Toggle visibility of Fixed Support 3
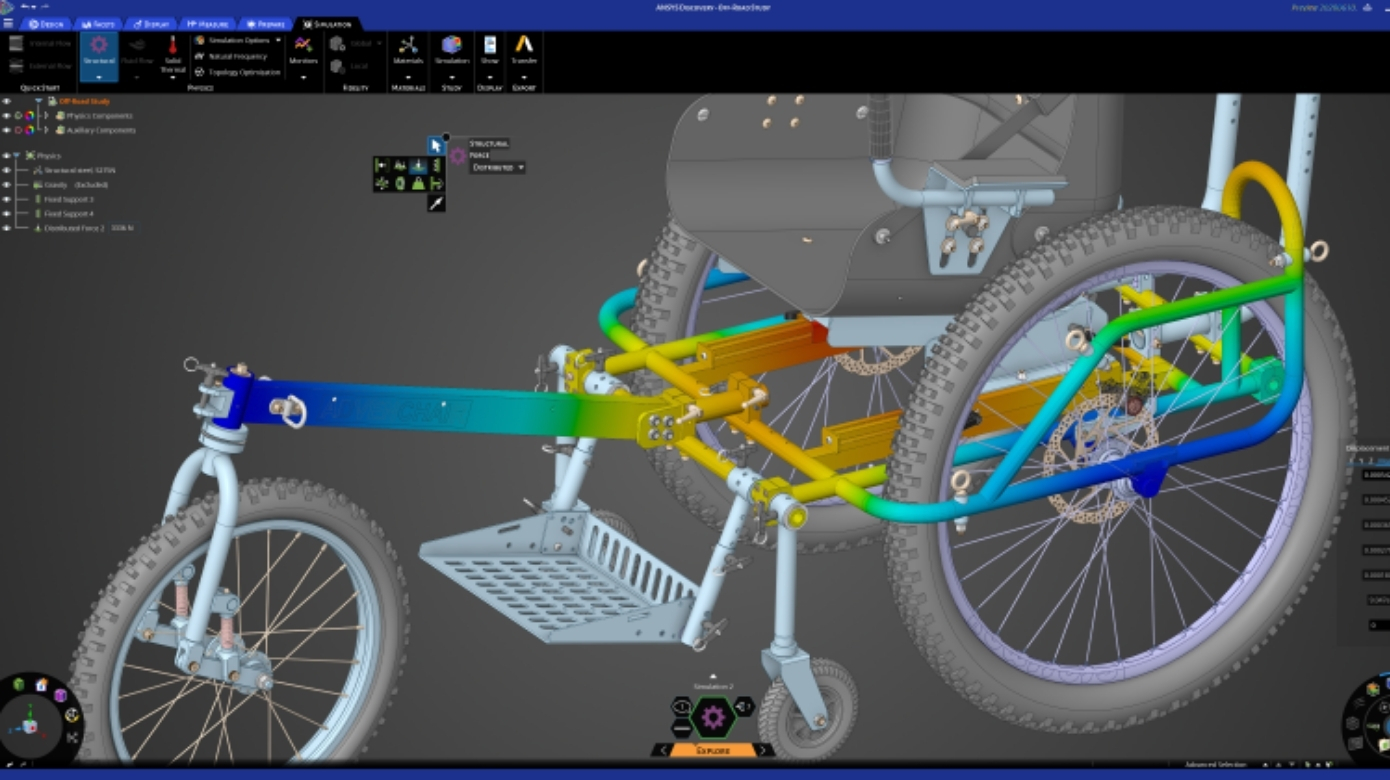1390x780 pixels. click(7, 200)
